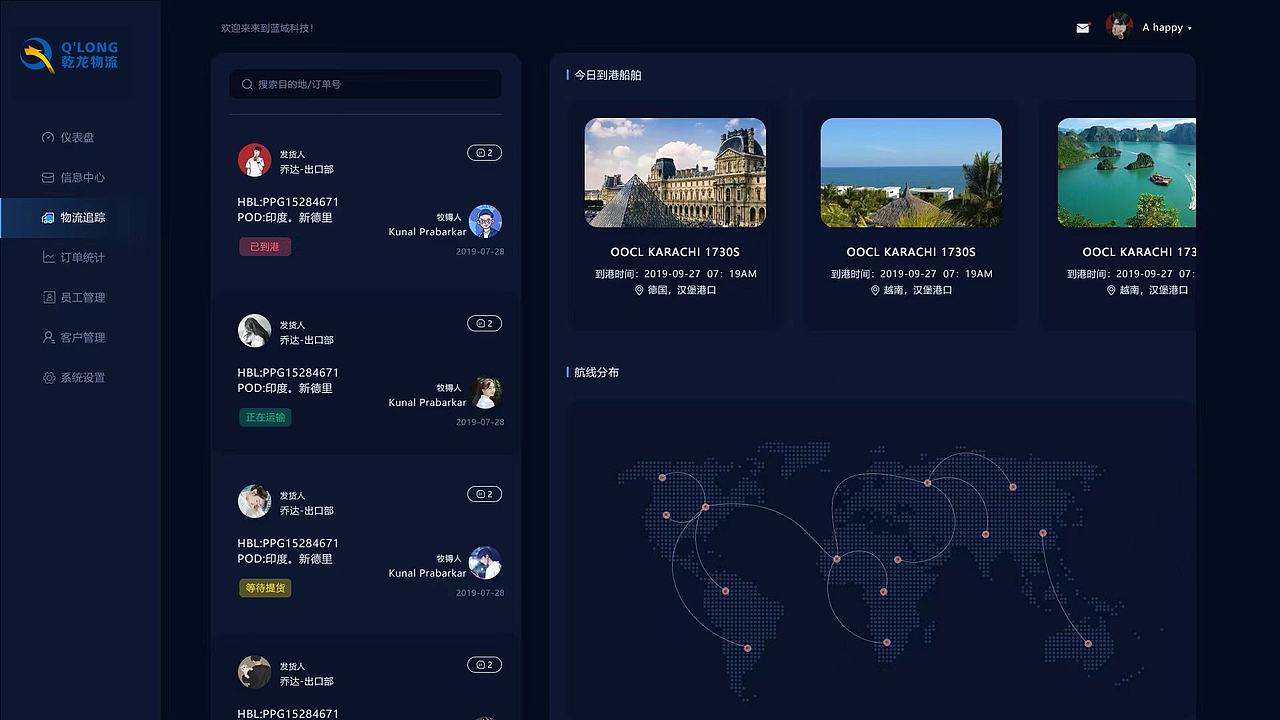Screen dimensions: 1280x720
Task: Select the 物流追踪 truck sidebar icon
Action: click(48, 217)
